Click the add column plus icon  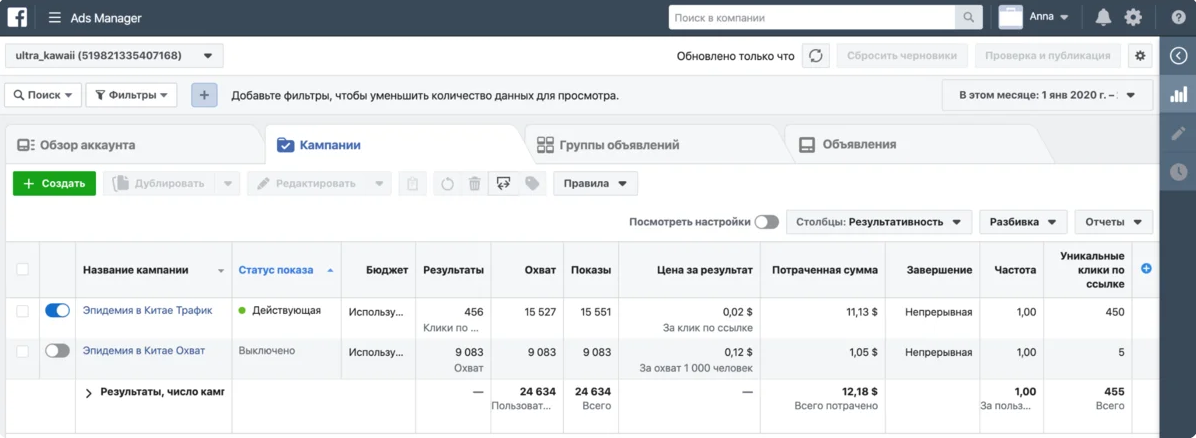click(x=1146, y=269)
